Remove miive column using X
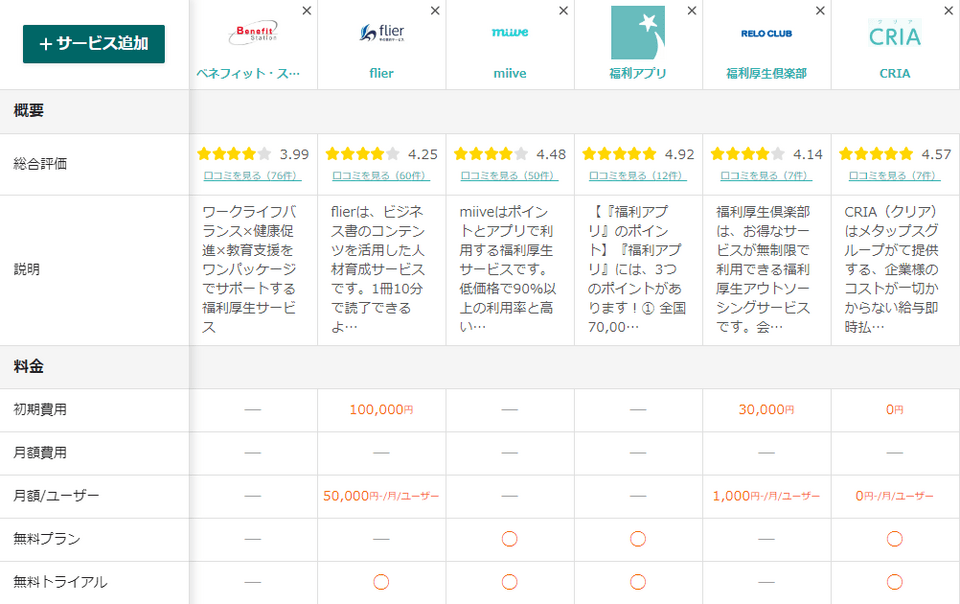This screenshot has width=960, height=604. pos(563,11)
